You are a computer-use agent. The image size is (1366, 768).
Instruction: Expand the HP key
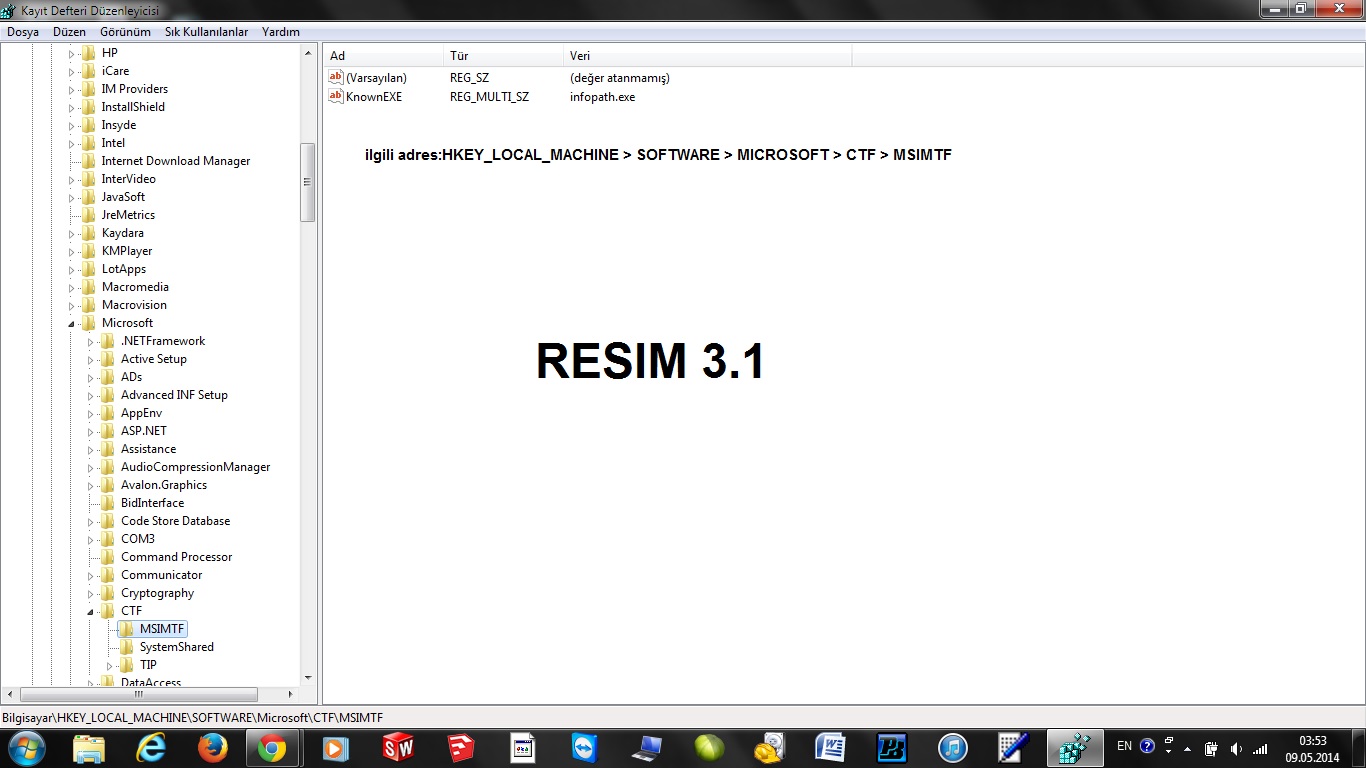[x=71, y=53]
